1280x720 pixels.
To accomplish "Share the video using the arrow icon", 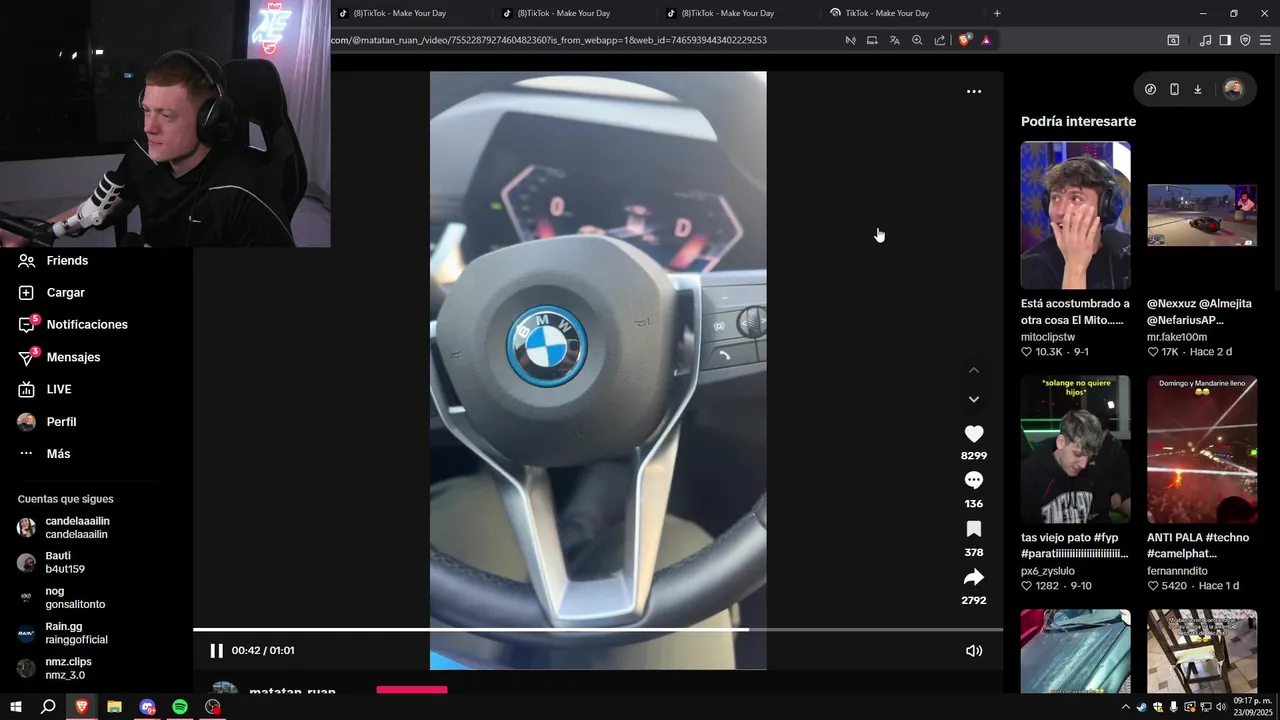I will coord(974,577).
